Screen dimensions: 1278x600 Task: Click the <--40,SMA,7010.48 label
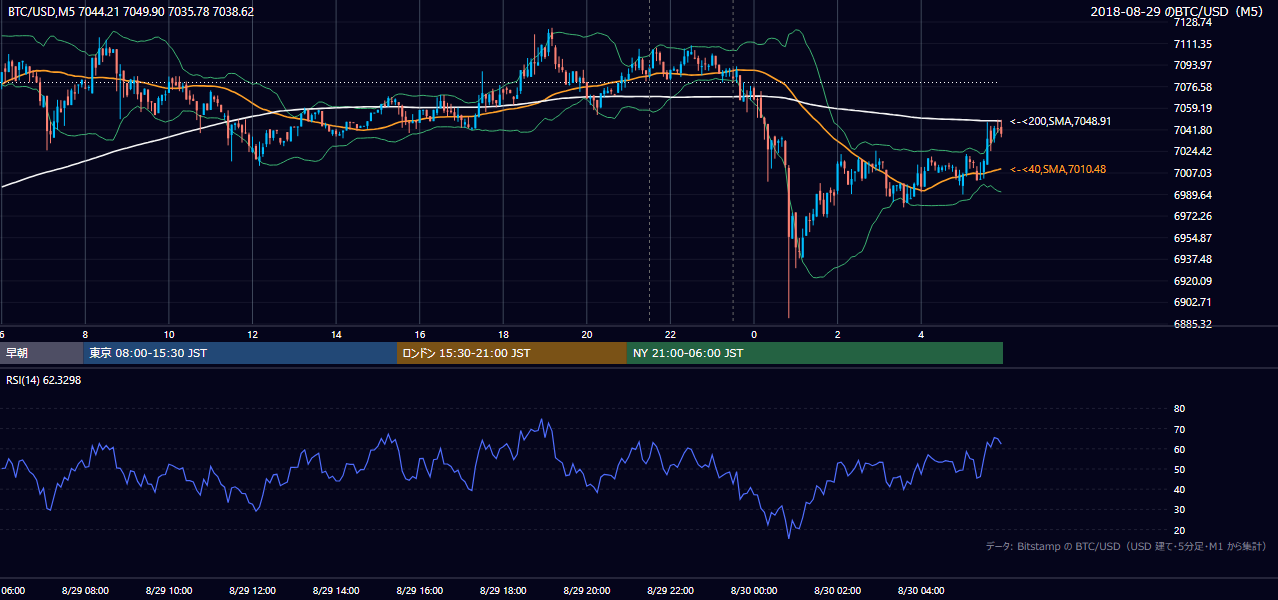point(1058,170)
